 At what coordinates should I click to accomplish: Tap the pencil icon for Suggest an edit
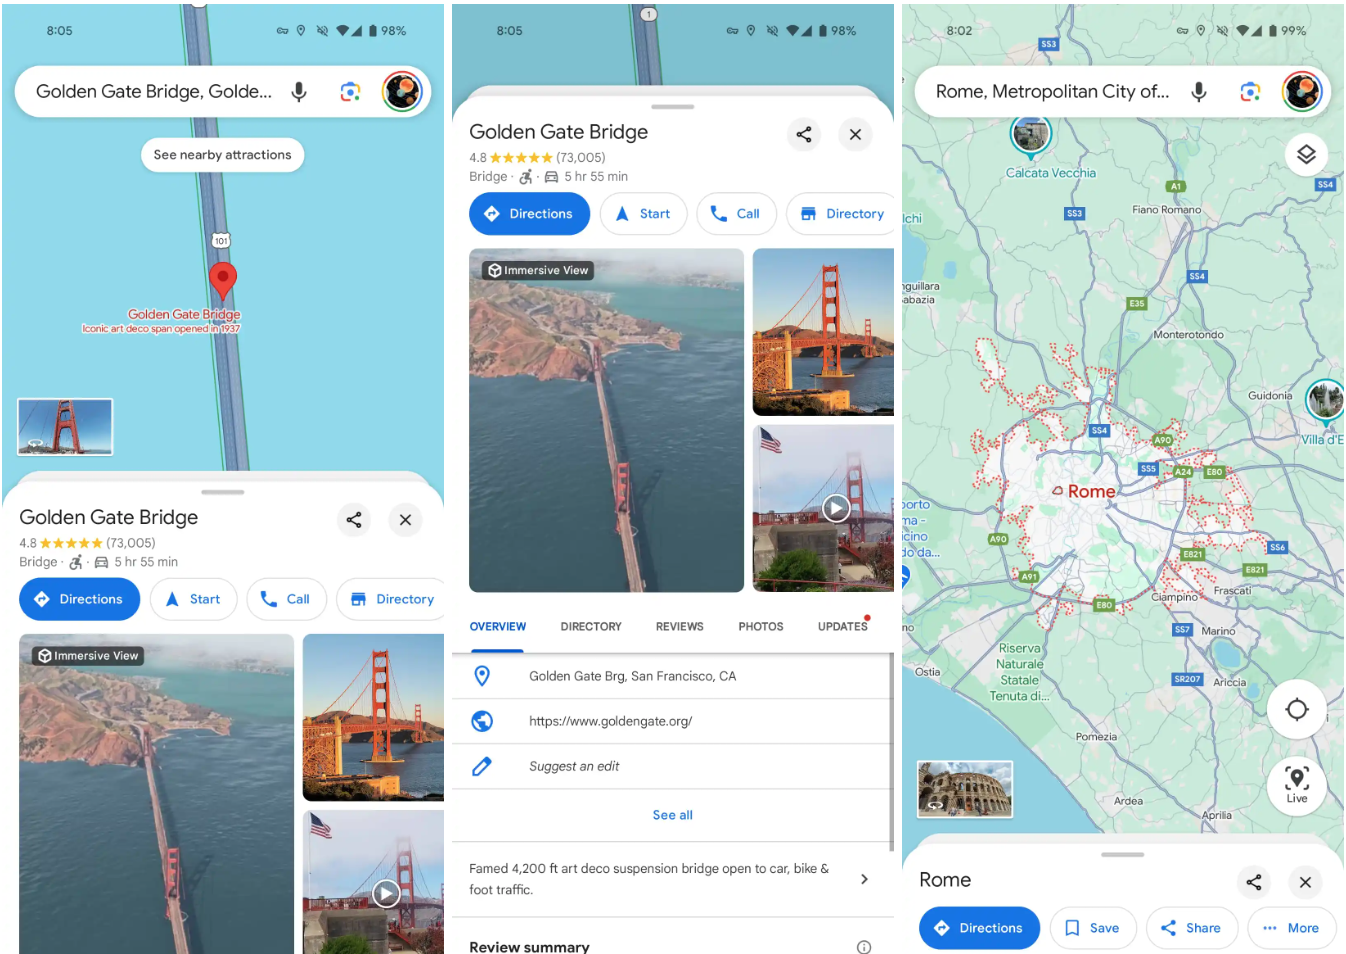coord(482,766)
